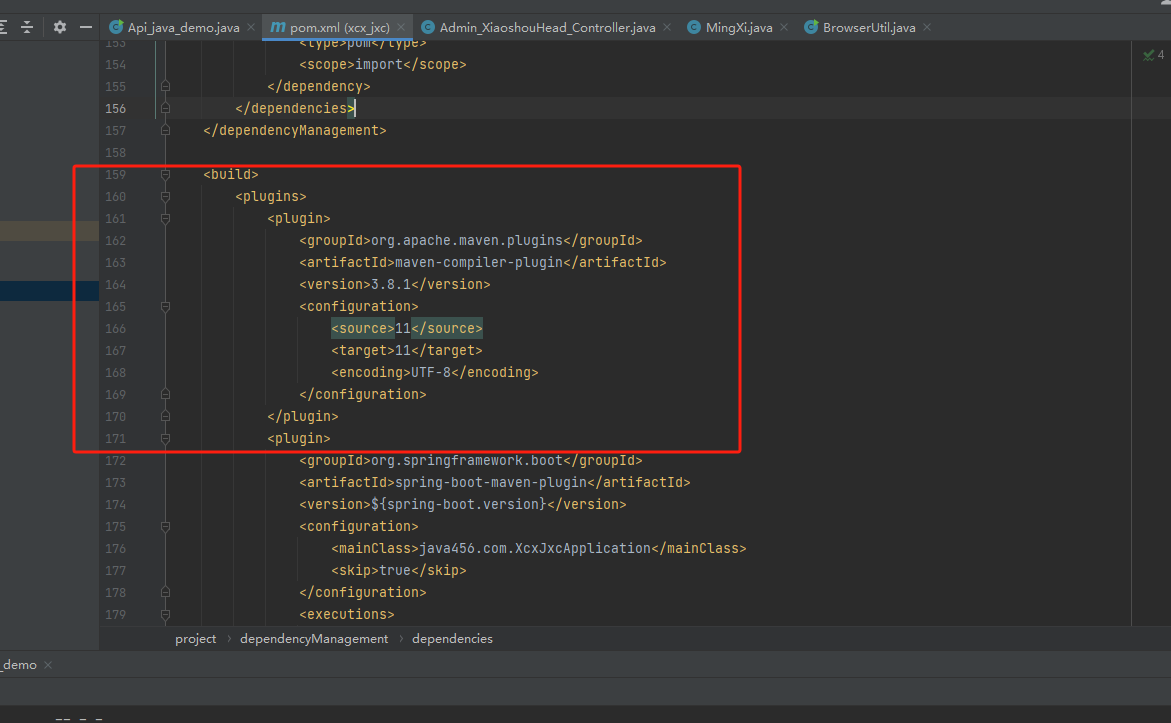This screenshot has height=723, width=1171.
Task: Click the expand all icon
Action: [4, 27]
